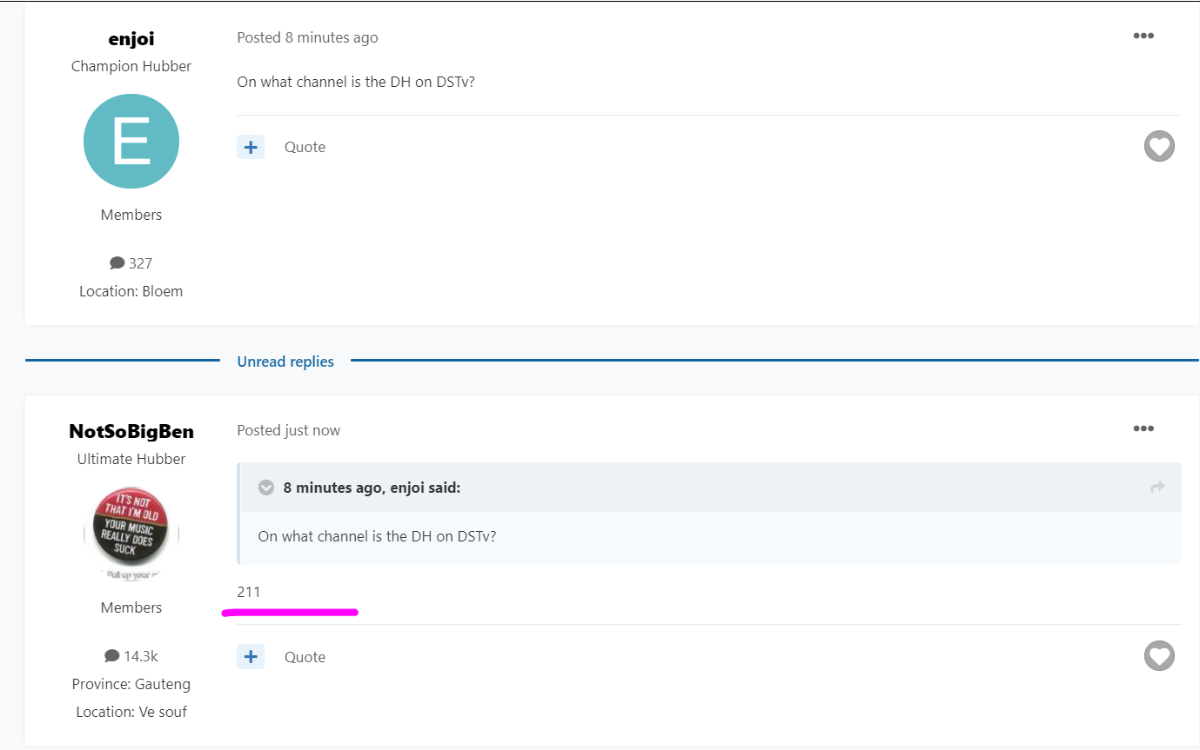Click the heart reaction on enjoi's post
The width and height of the screenshot is (1200, 750).
1159,147
